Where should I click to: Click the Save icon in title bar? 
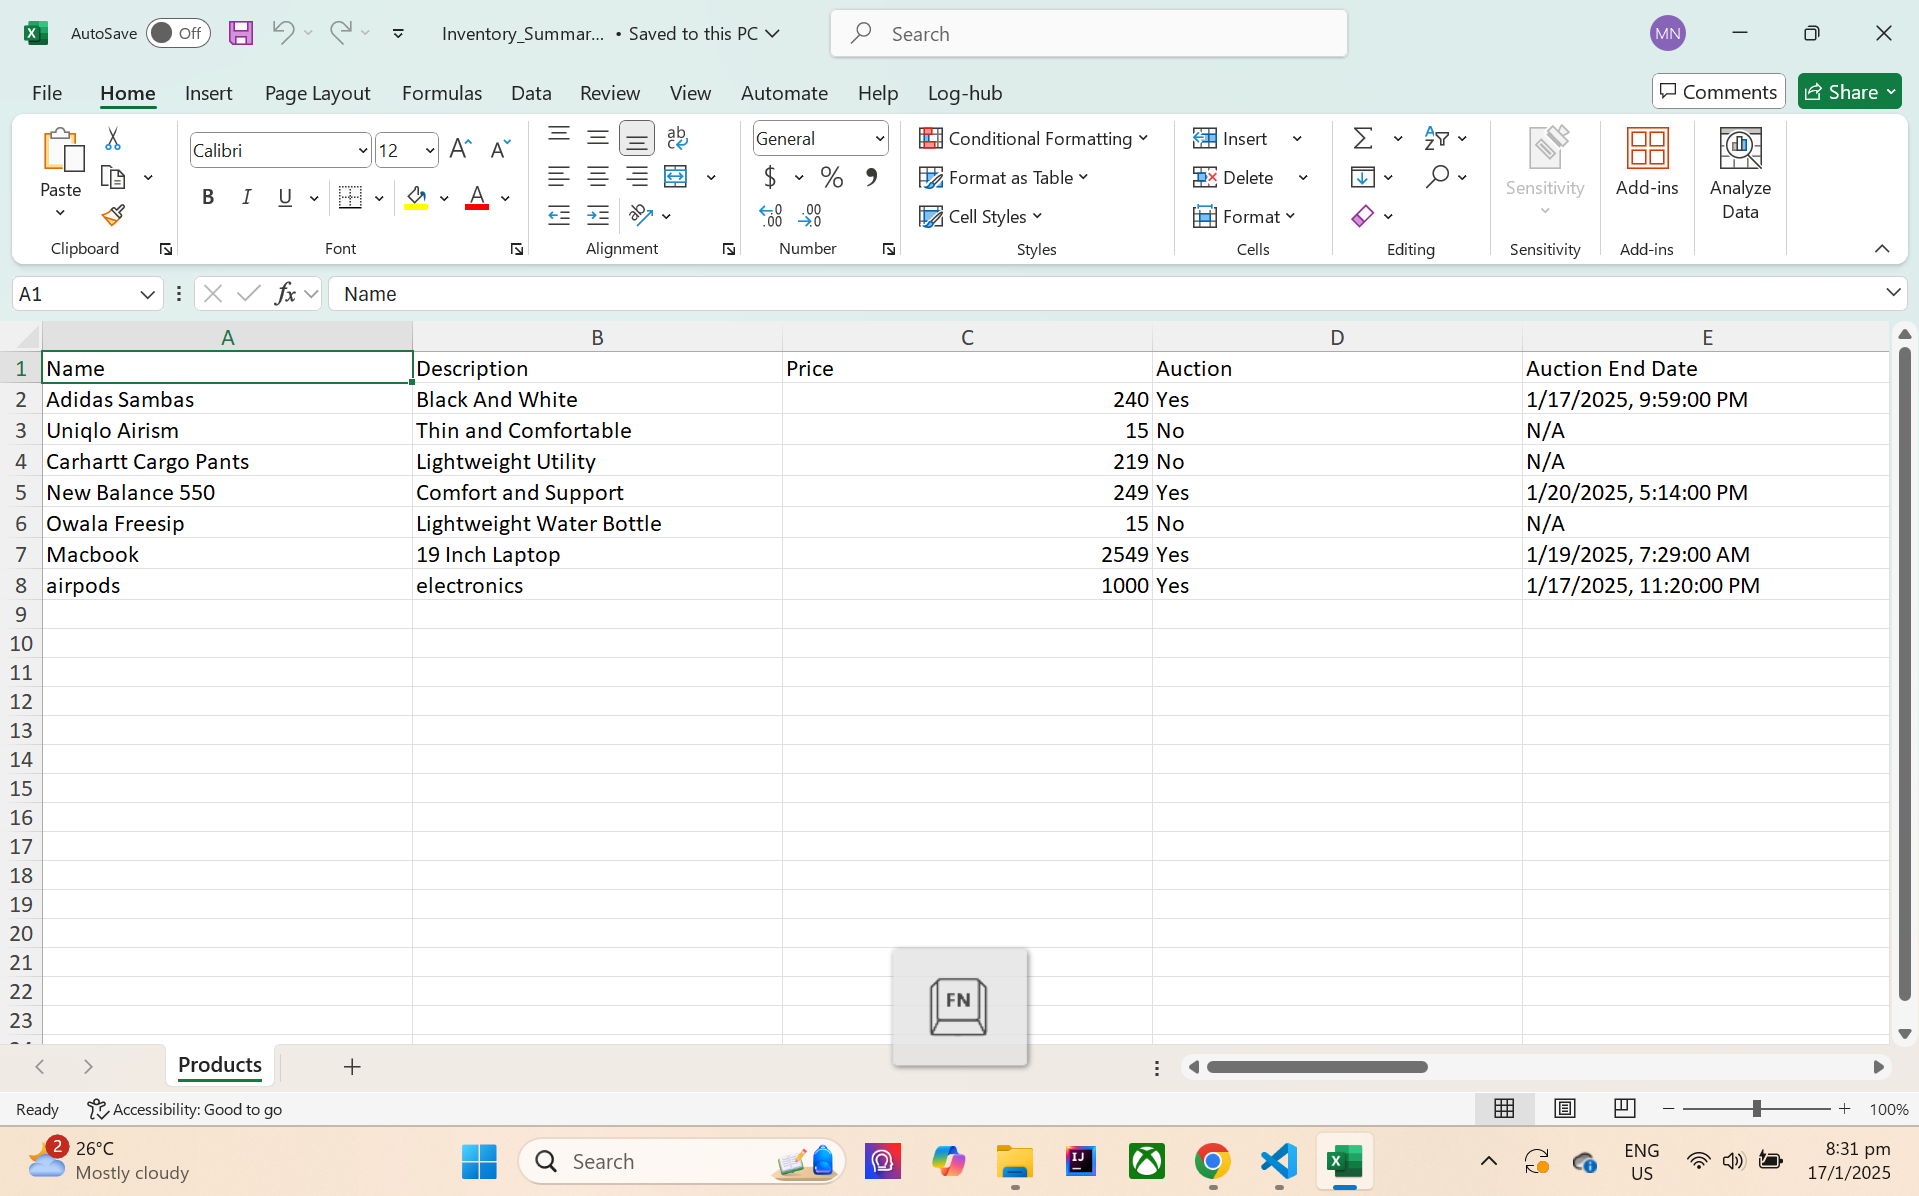(241, 33)
